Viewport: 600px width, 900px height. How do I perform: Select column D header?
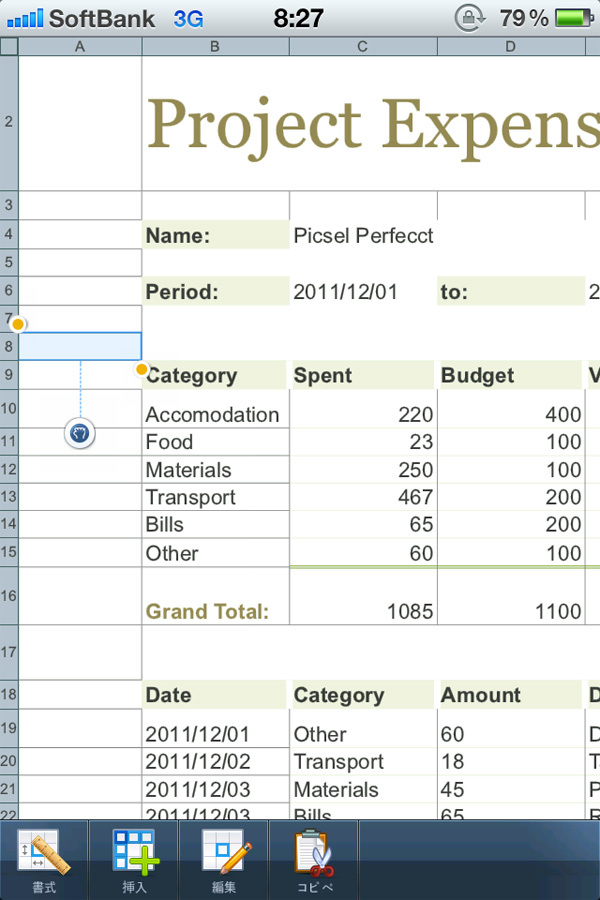511,47
